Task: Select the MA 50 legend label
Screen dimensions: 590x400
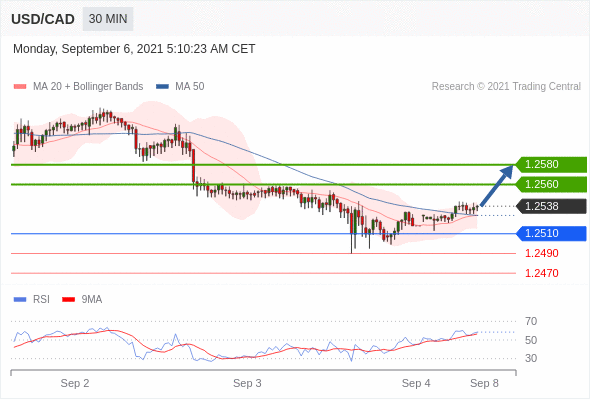Action: pyautogui.click(x=190, y=87)
